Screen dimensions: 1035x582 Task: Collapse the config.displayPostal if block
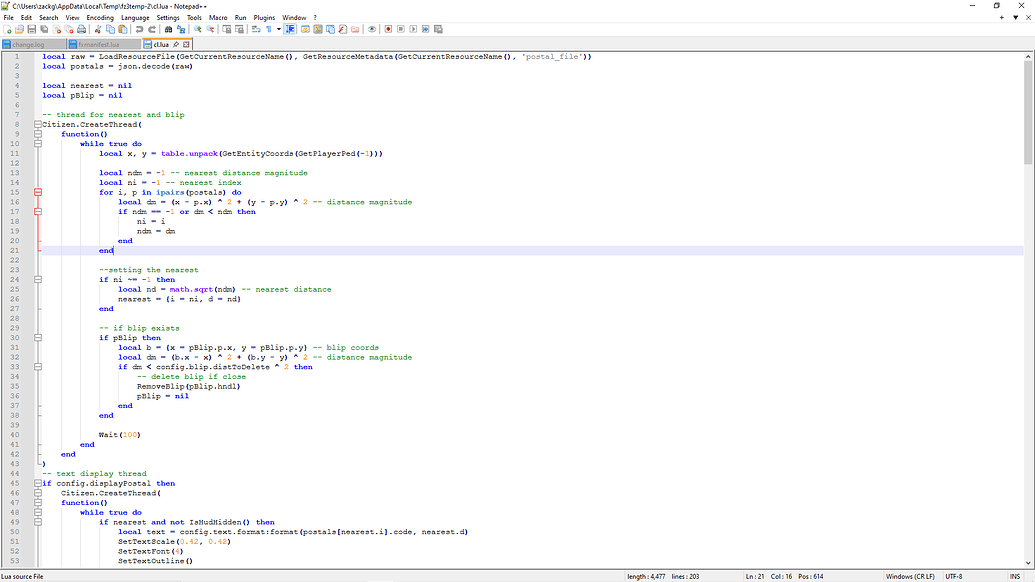click(37, 483)
